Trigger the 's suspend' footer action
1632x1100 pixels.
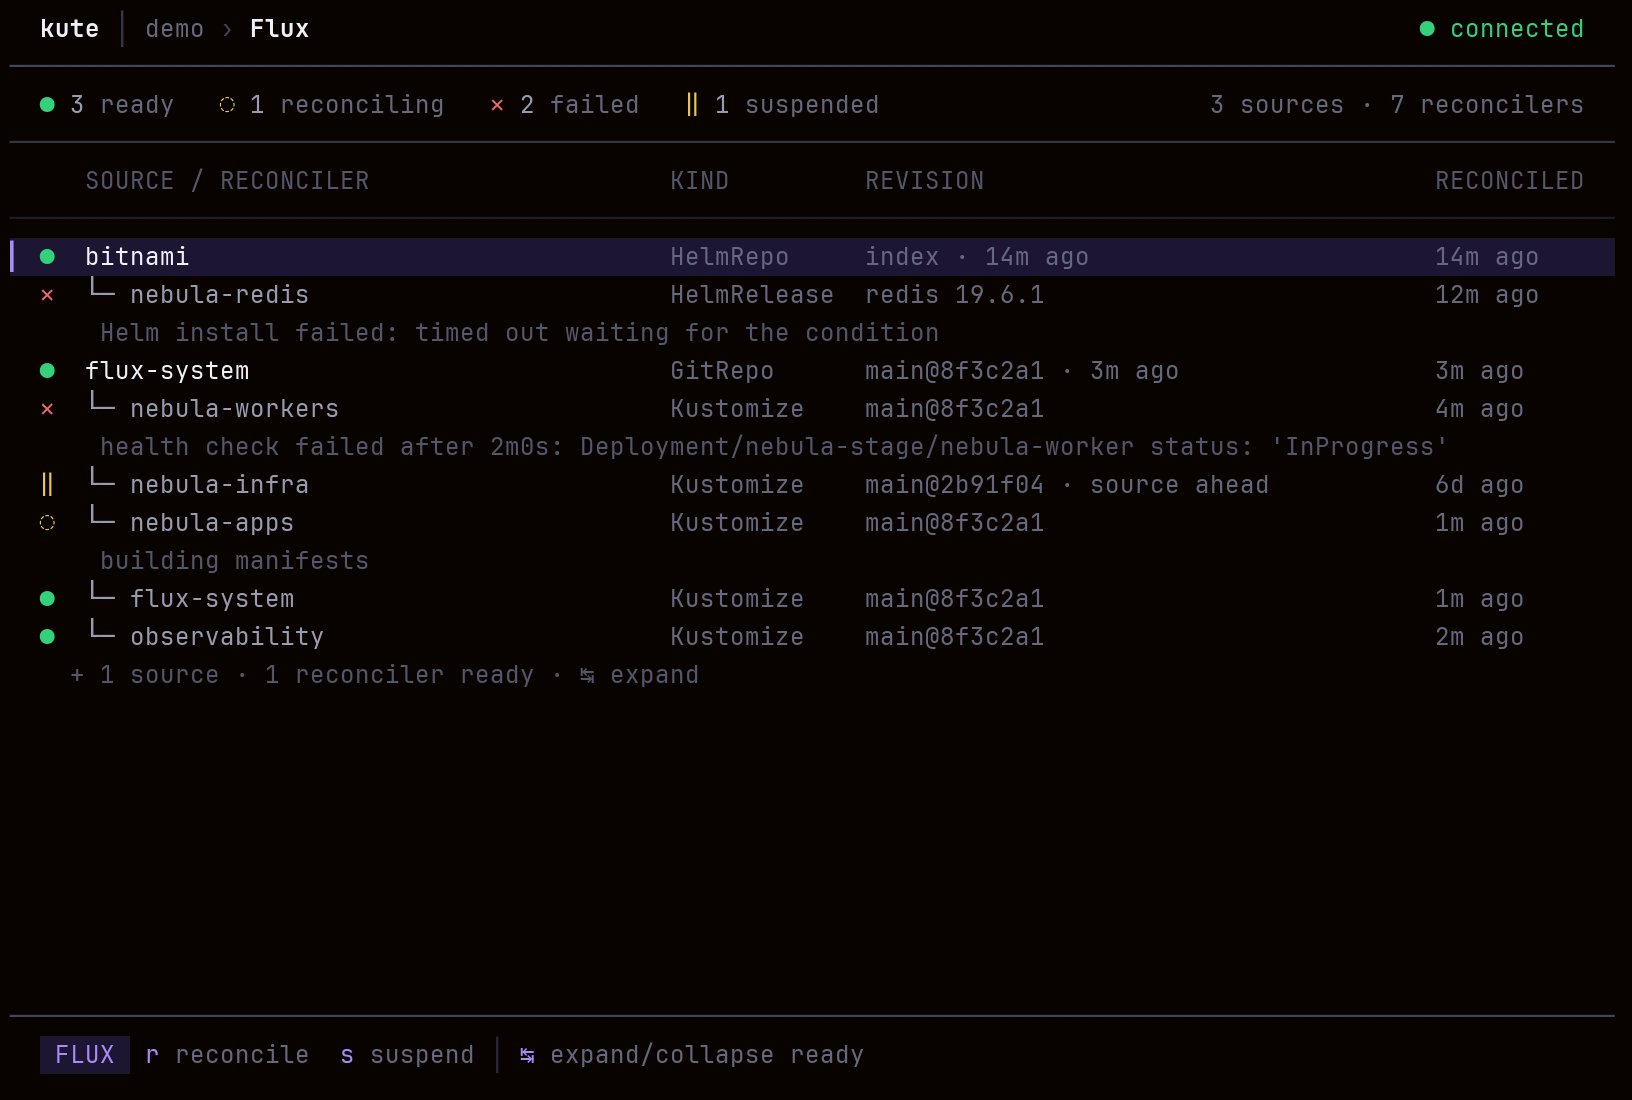pyautogui.click(x=408, y=1055)
